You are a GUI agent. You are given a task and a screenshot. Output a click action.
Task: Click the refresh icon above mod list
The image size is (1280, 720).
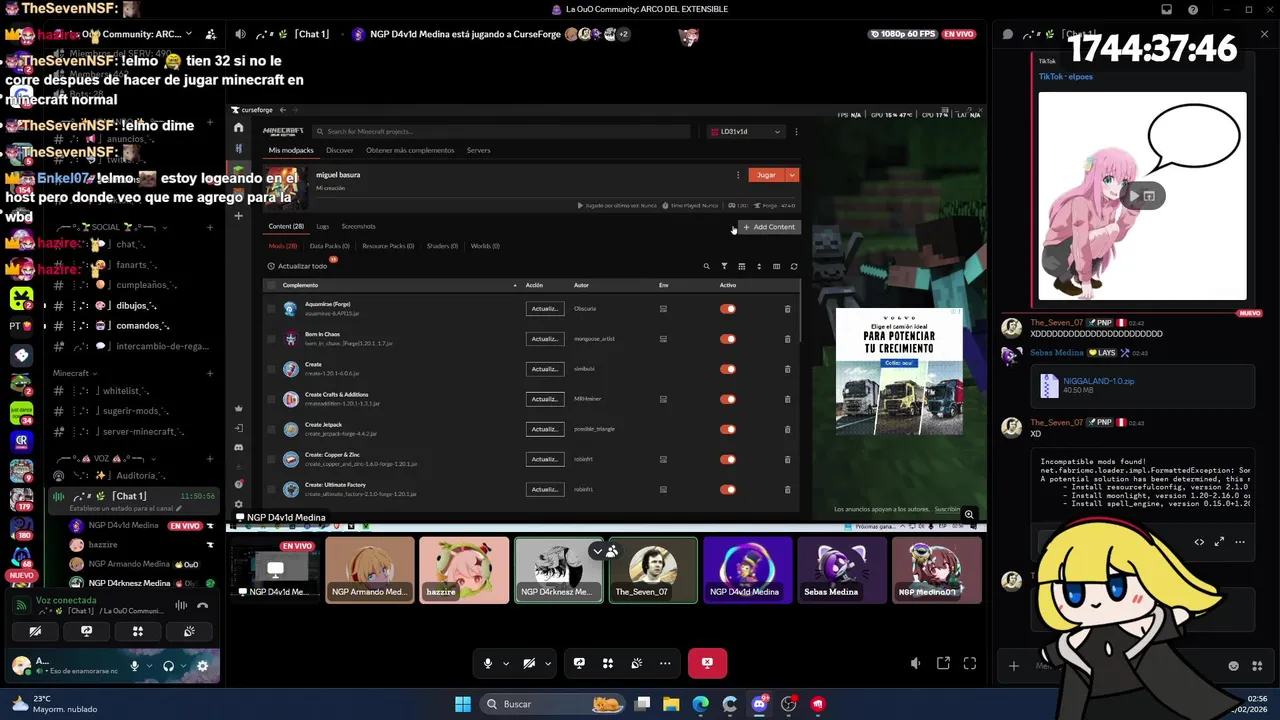tap(794, 266)
